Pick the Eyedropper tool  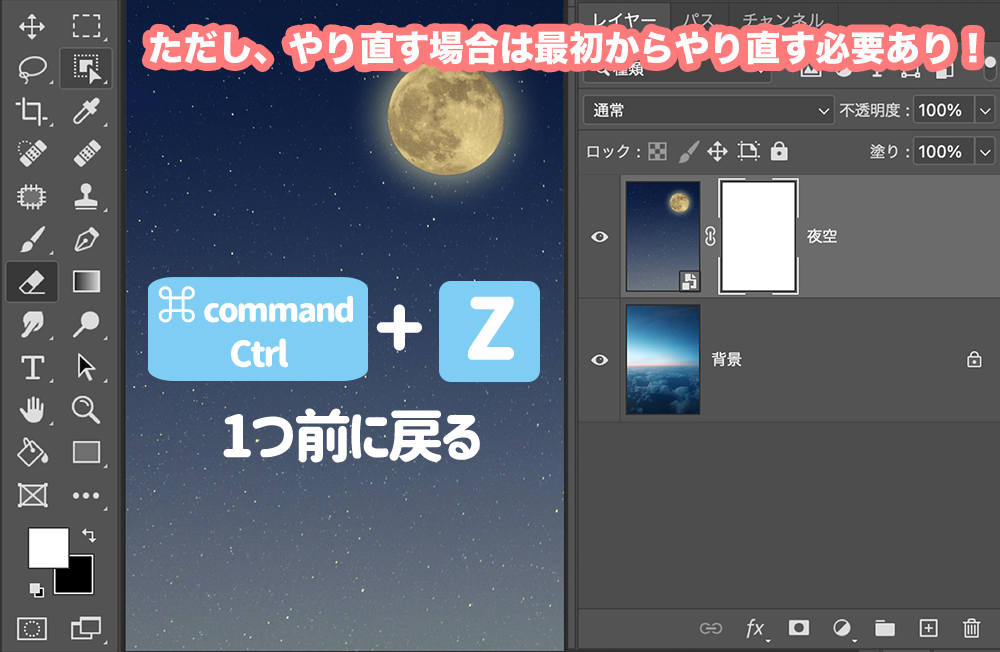[86, 111]
